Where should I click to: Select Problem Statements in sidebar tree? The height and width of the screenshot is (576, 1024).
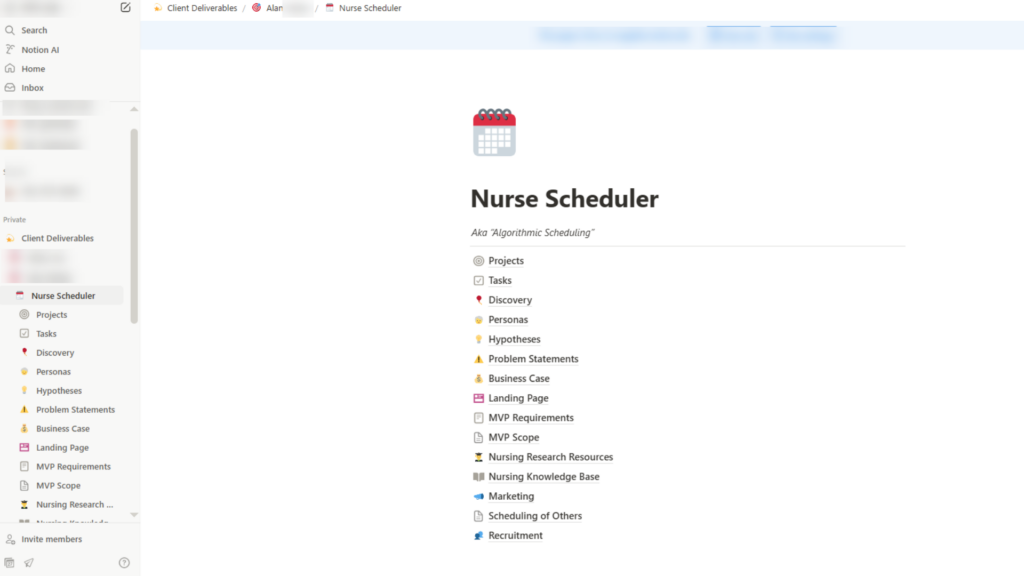75,409
